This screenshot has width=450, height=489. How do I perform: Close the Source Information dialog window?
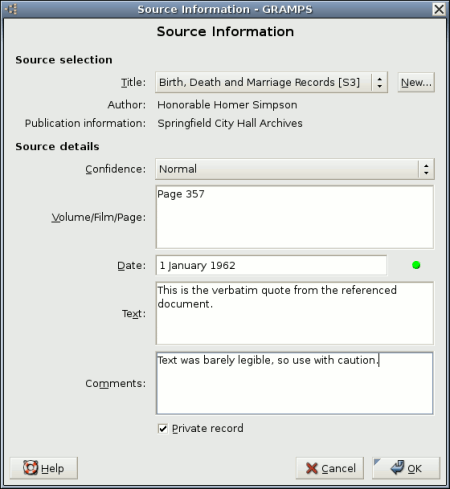point(439,9)
